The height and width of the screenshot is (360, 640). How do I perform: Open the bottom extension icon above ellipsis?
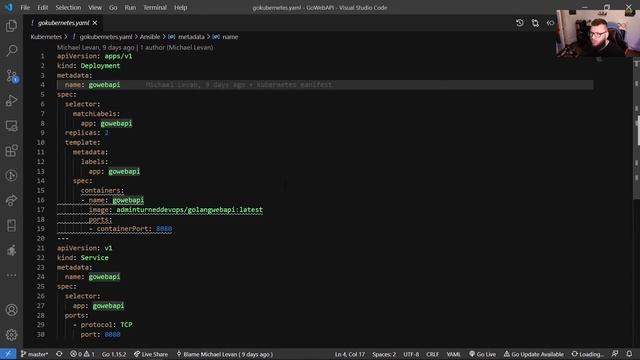[11, 250]
